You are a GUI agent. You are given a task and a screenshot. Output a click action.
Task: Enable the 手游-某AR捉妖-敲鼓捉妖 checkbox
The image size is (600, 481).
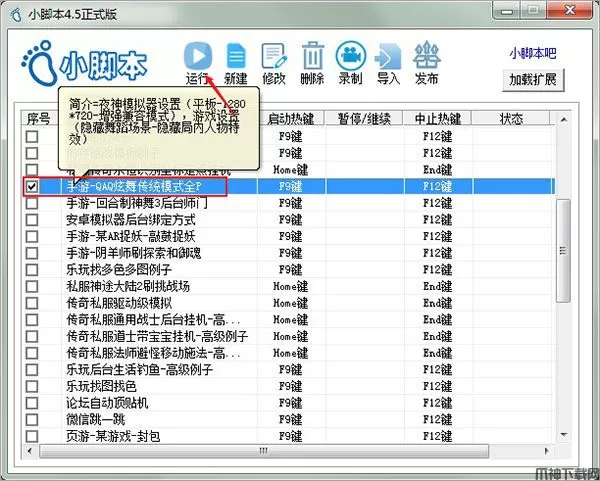(x=32, y=236)
